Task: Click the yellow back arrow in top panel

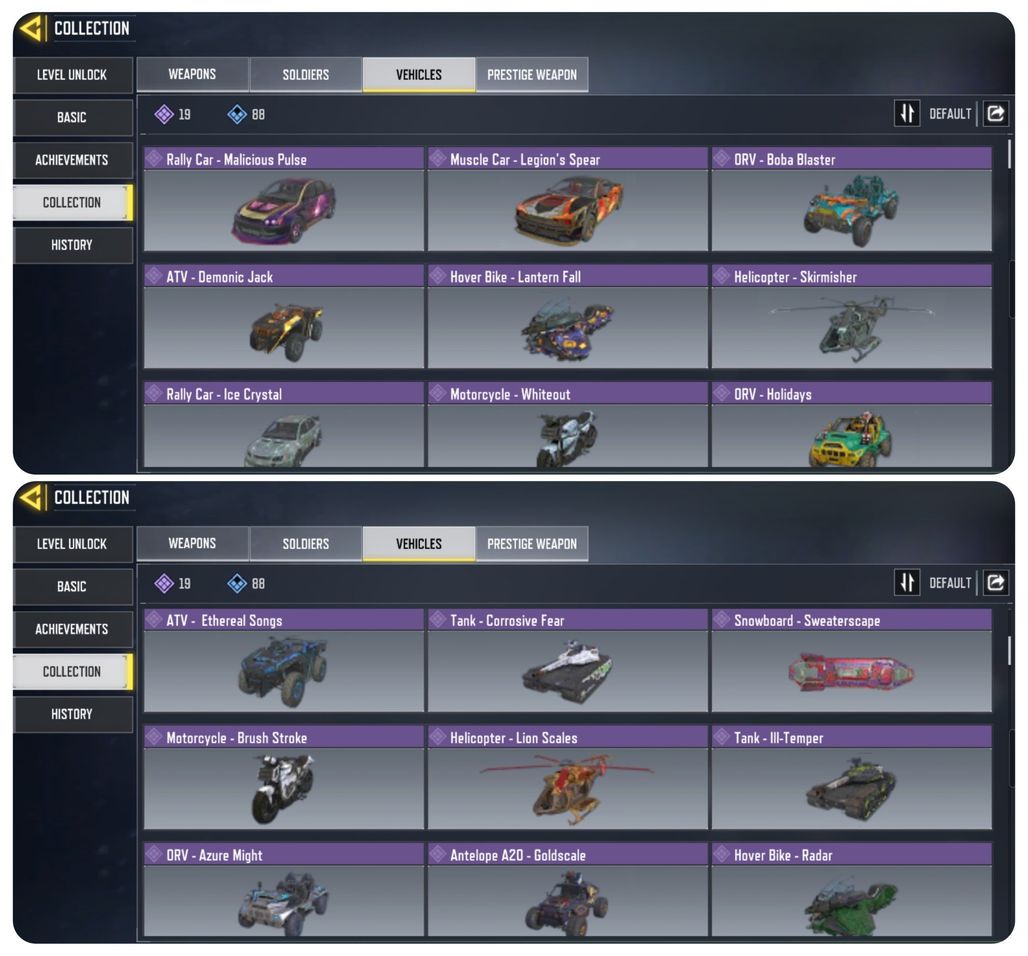Action: pyautogui.click(x=31, y=28)
